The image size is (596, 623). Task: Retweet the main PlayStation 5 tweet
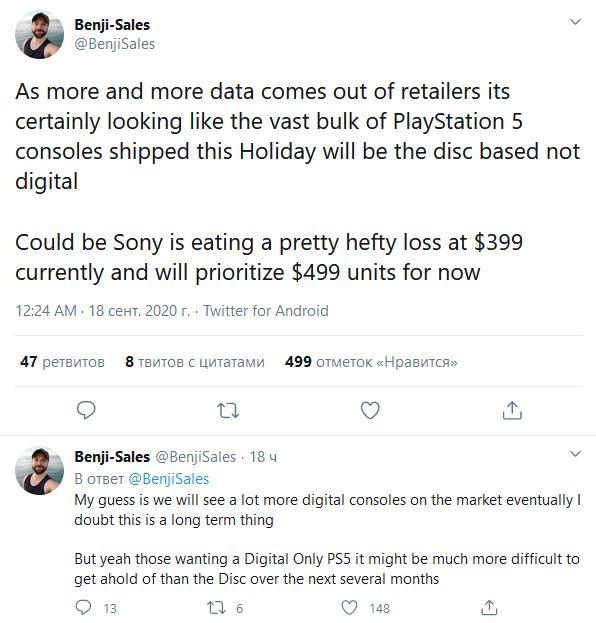228,410
